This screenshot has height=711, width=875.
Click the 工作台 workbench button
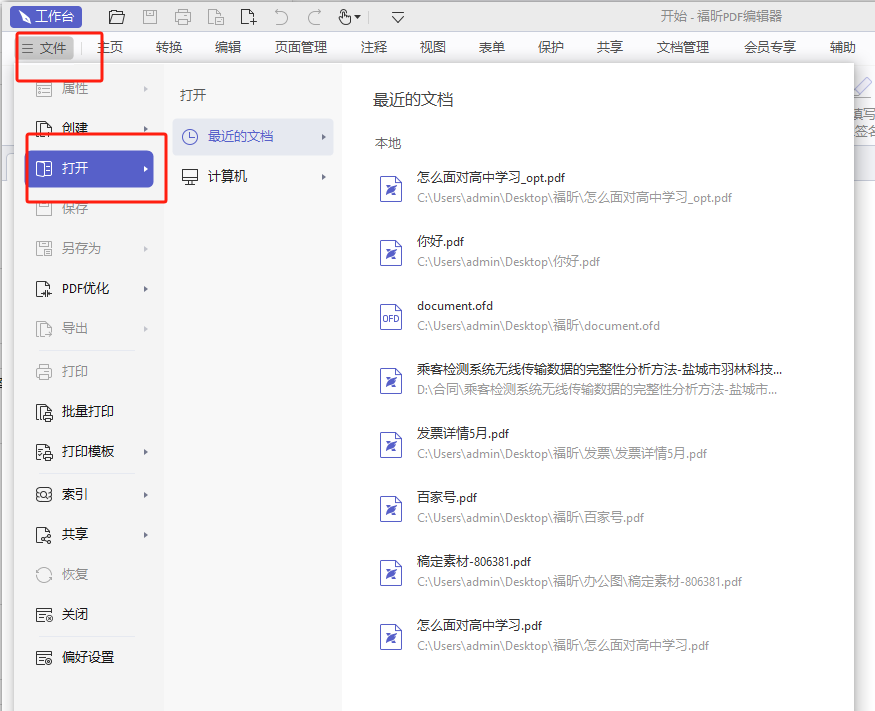coord(46,17)
